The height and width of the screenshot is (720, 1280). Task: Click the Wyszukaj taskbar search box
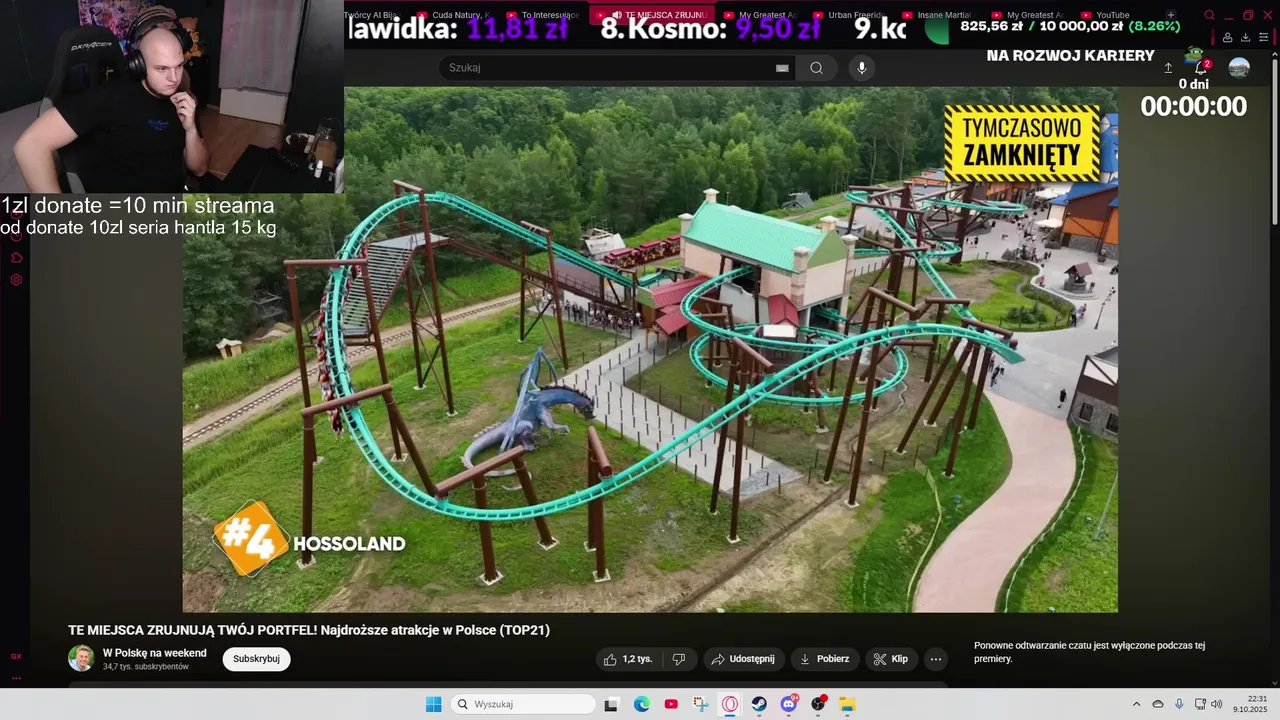(523, 704)
